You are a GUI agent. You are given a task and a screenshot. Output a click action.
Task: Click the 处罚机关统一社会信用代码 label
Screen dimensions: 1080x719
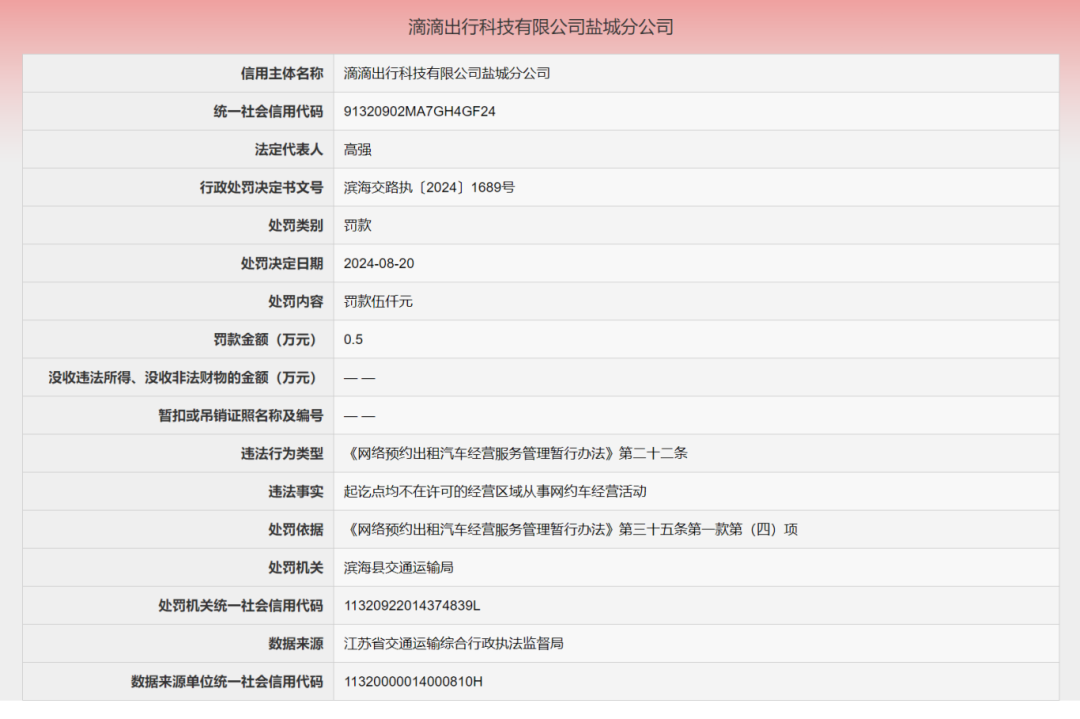240,605
